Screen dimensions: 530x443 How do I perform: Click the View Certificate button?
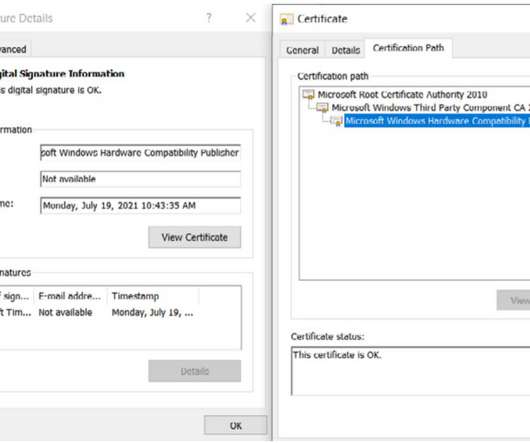tap(195, 237)
